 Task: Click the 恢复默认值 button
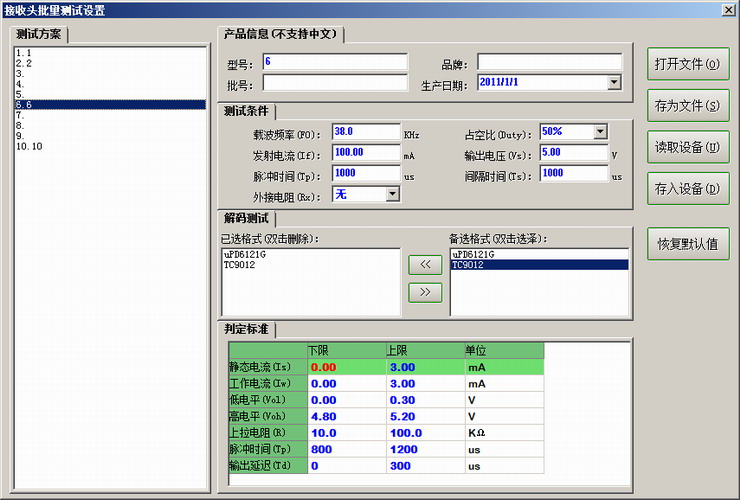pos(687,244)
